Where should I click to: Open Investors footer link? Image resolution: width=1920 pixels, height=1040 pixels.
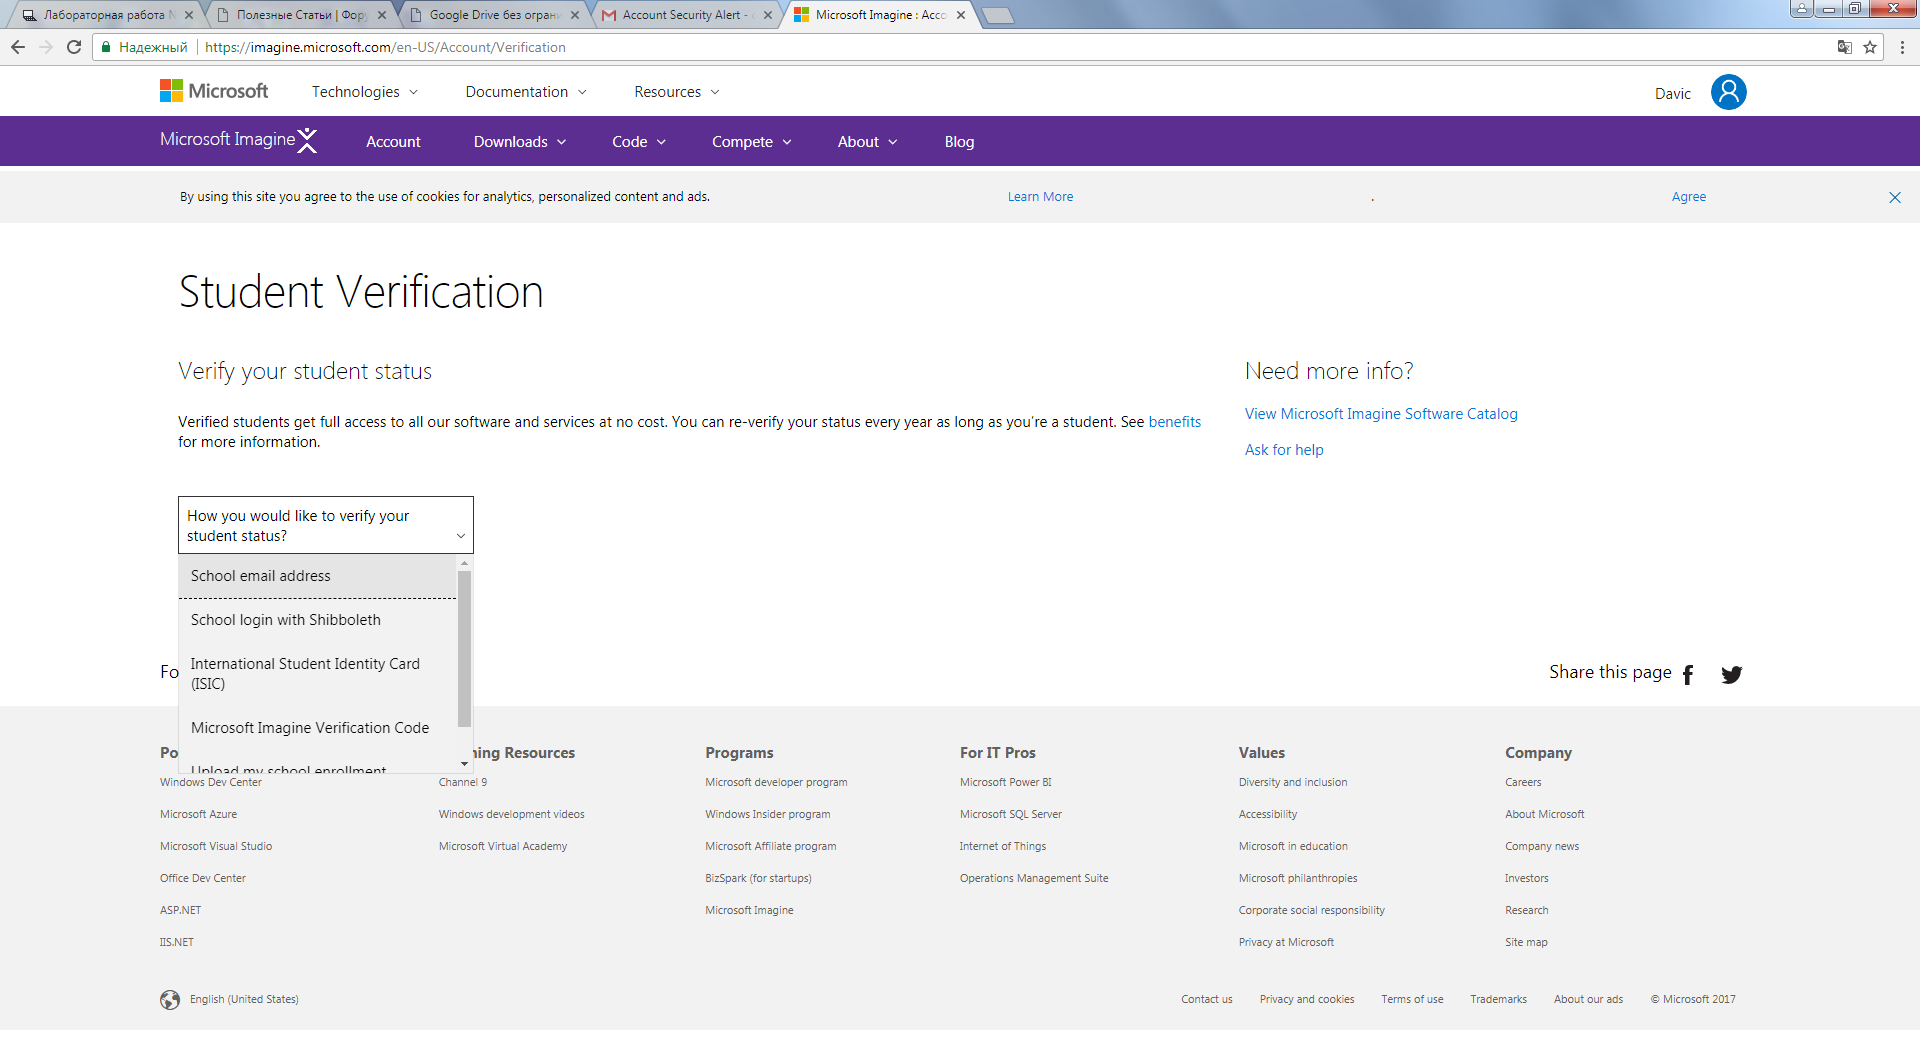(x=1526, y=878)
